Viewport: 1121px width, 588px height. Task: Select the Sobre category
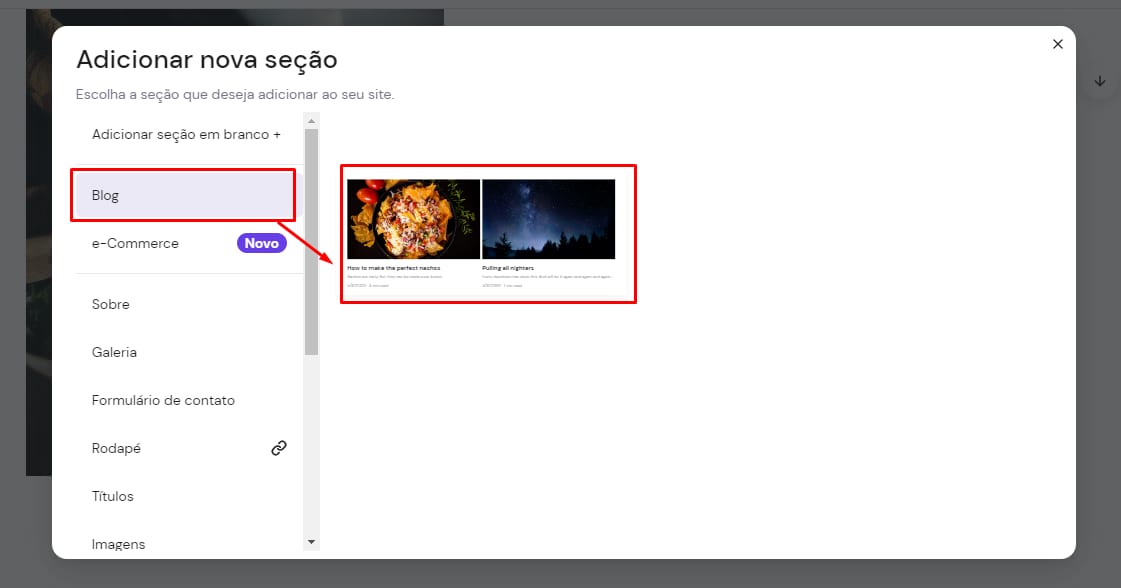pyautogui.click(x=111, y=304)
